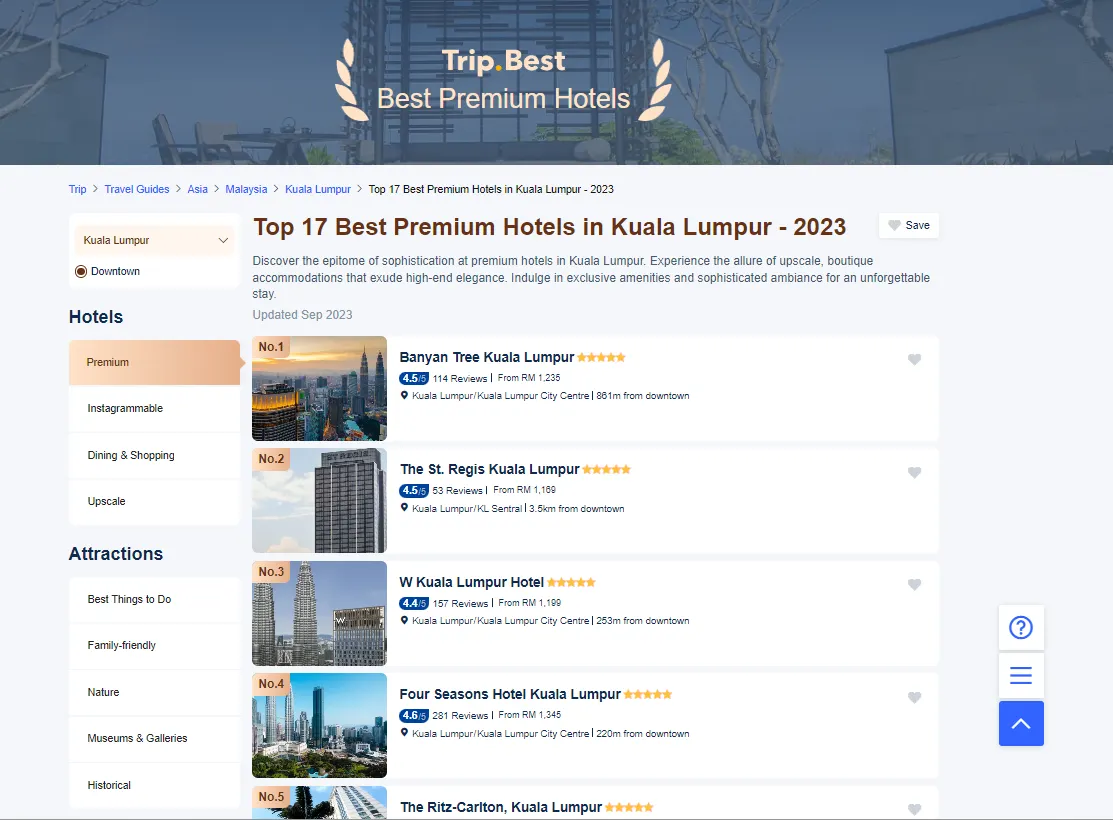Click the scroll-to-top arrow button
The height and width of the screenshot is (820, 1113).
pos(1021,723)
